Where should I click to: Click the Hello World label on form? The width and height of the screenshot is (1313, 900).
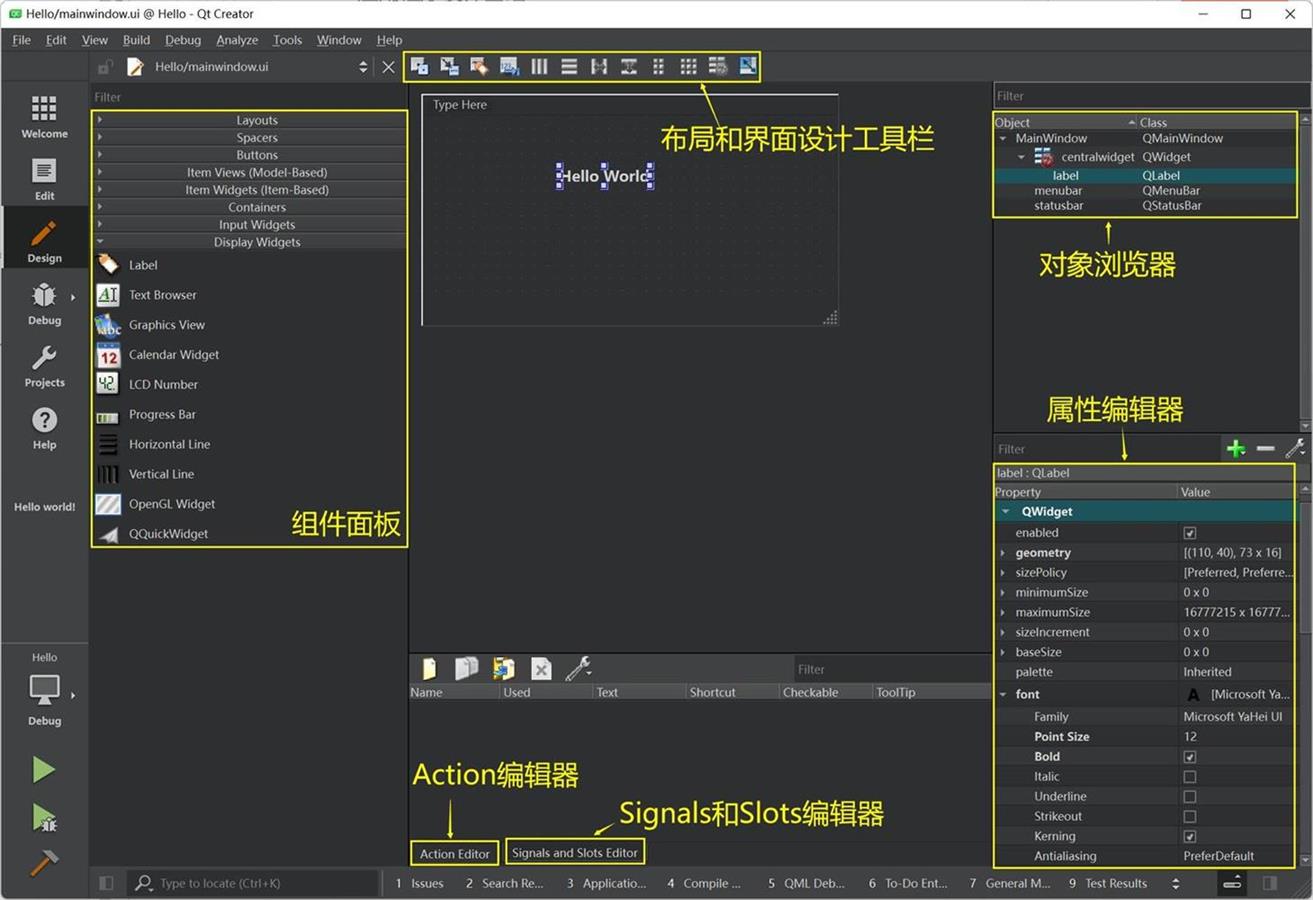click(x=605, y=176)
